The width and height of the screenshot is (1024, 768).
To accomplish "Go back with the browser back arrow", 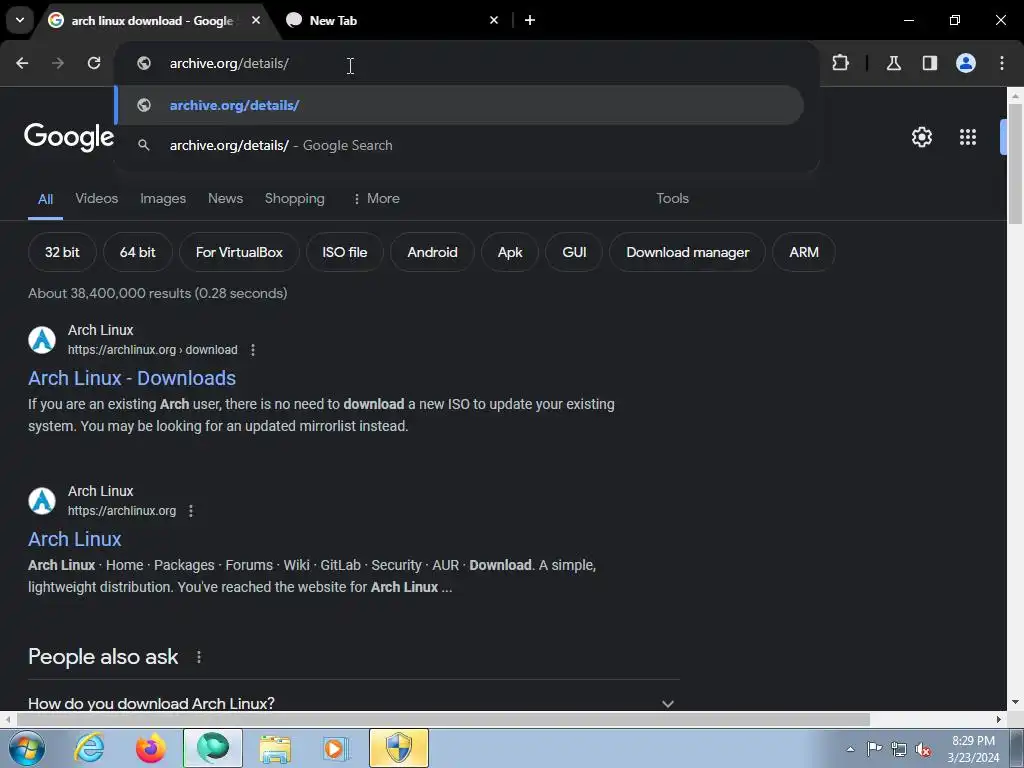I will click(22, 63).
